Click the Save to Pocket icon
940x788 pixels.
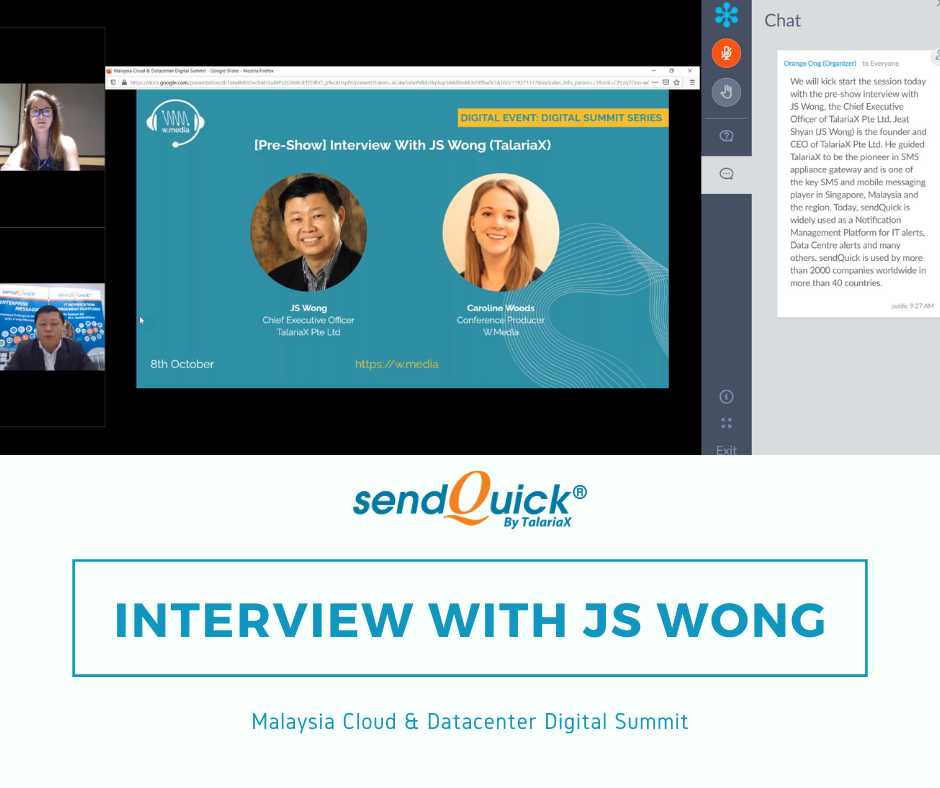coord(666,83)
